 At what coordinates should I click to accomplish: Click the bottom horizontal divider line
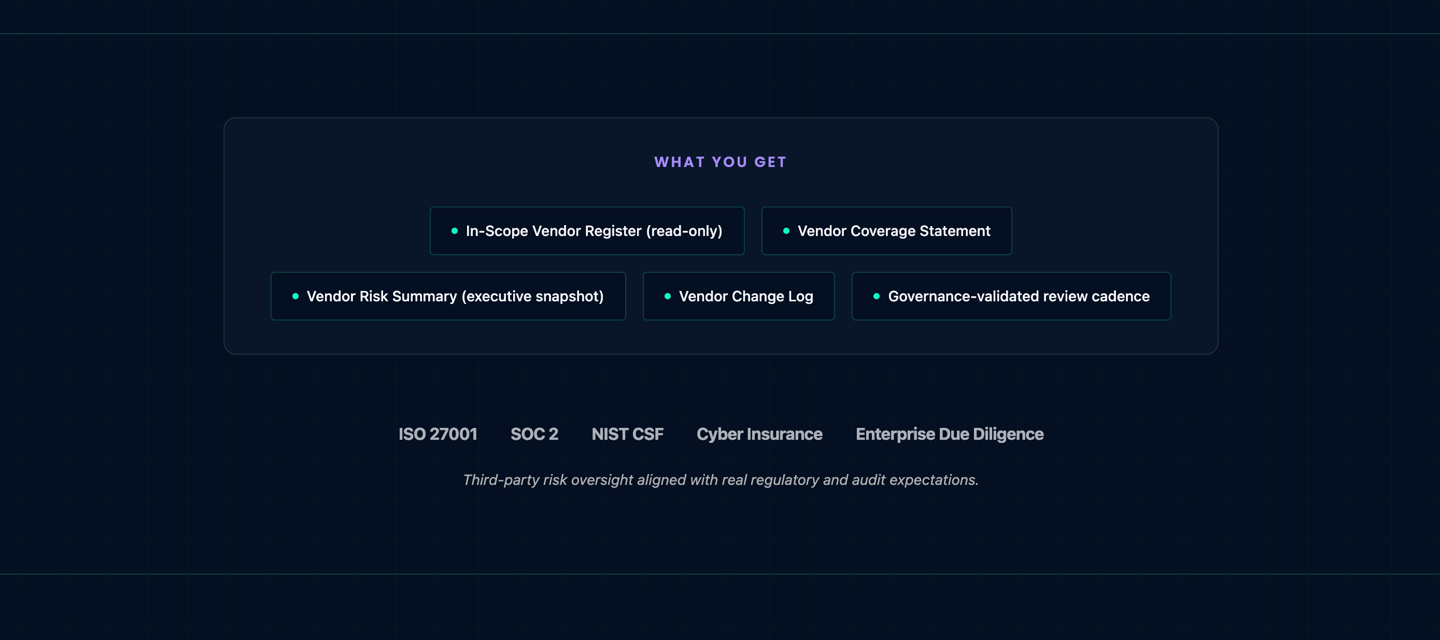click(720, 574)
